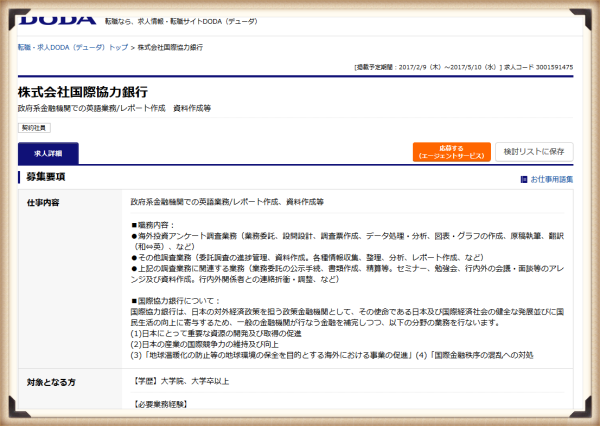Screen dimensions: 600x426
Task: Click the glossary book icon
Action: 524,179
